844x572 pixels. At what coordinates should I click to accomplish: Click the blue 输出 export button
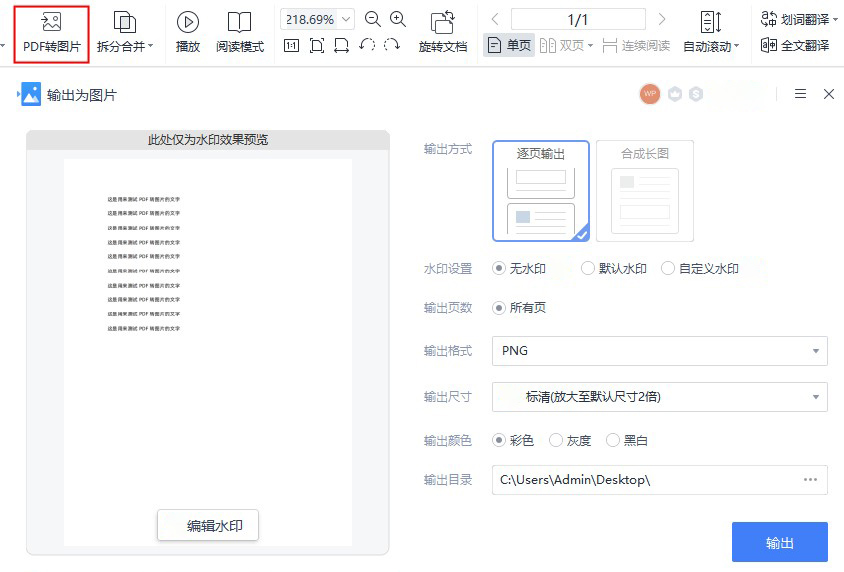point(779,542)
